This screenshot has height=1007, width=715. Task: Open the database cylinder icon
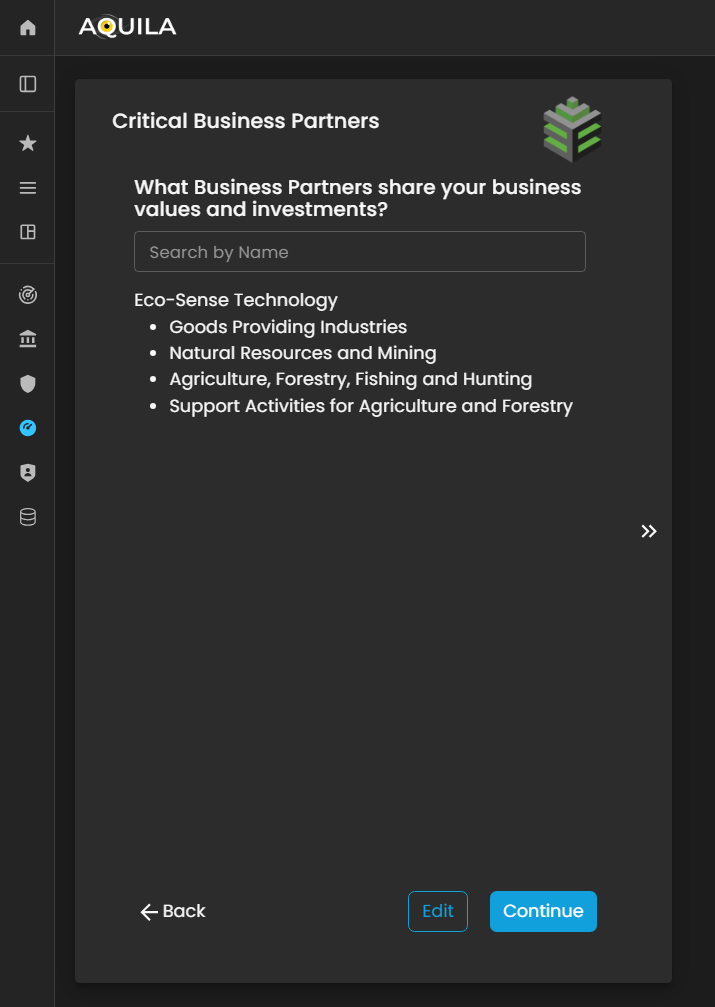click(x=28, y=517)
